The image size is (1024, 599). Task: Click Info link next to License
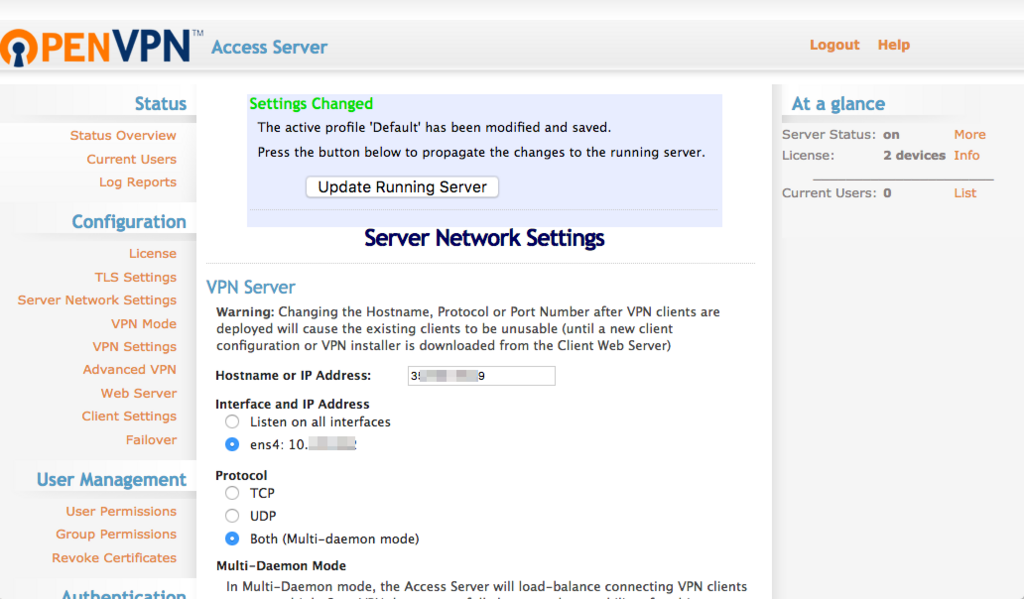(x=967, y=155)
